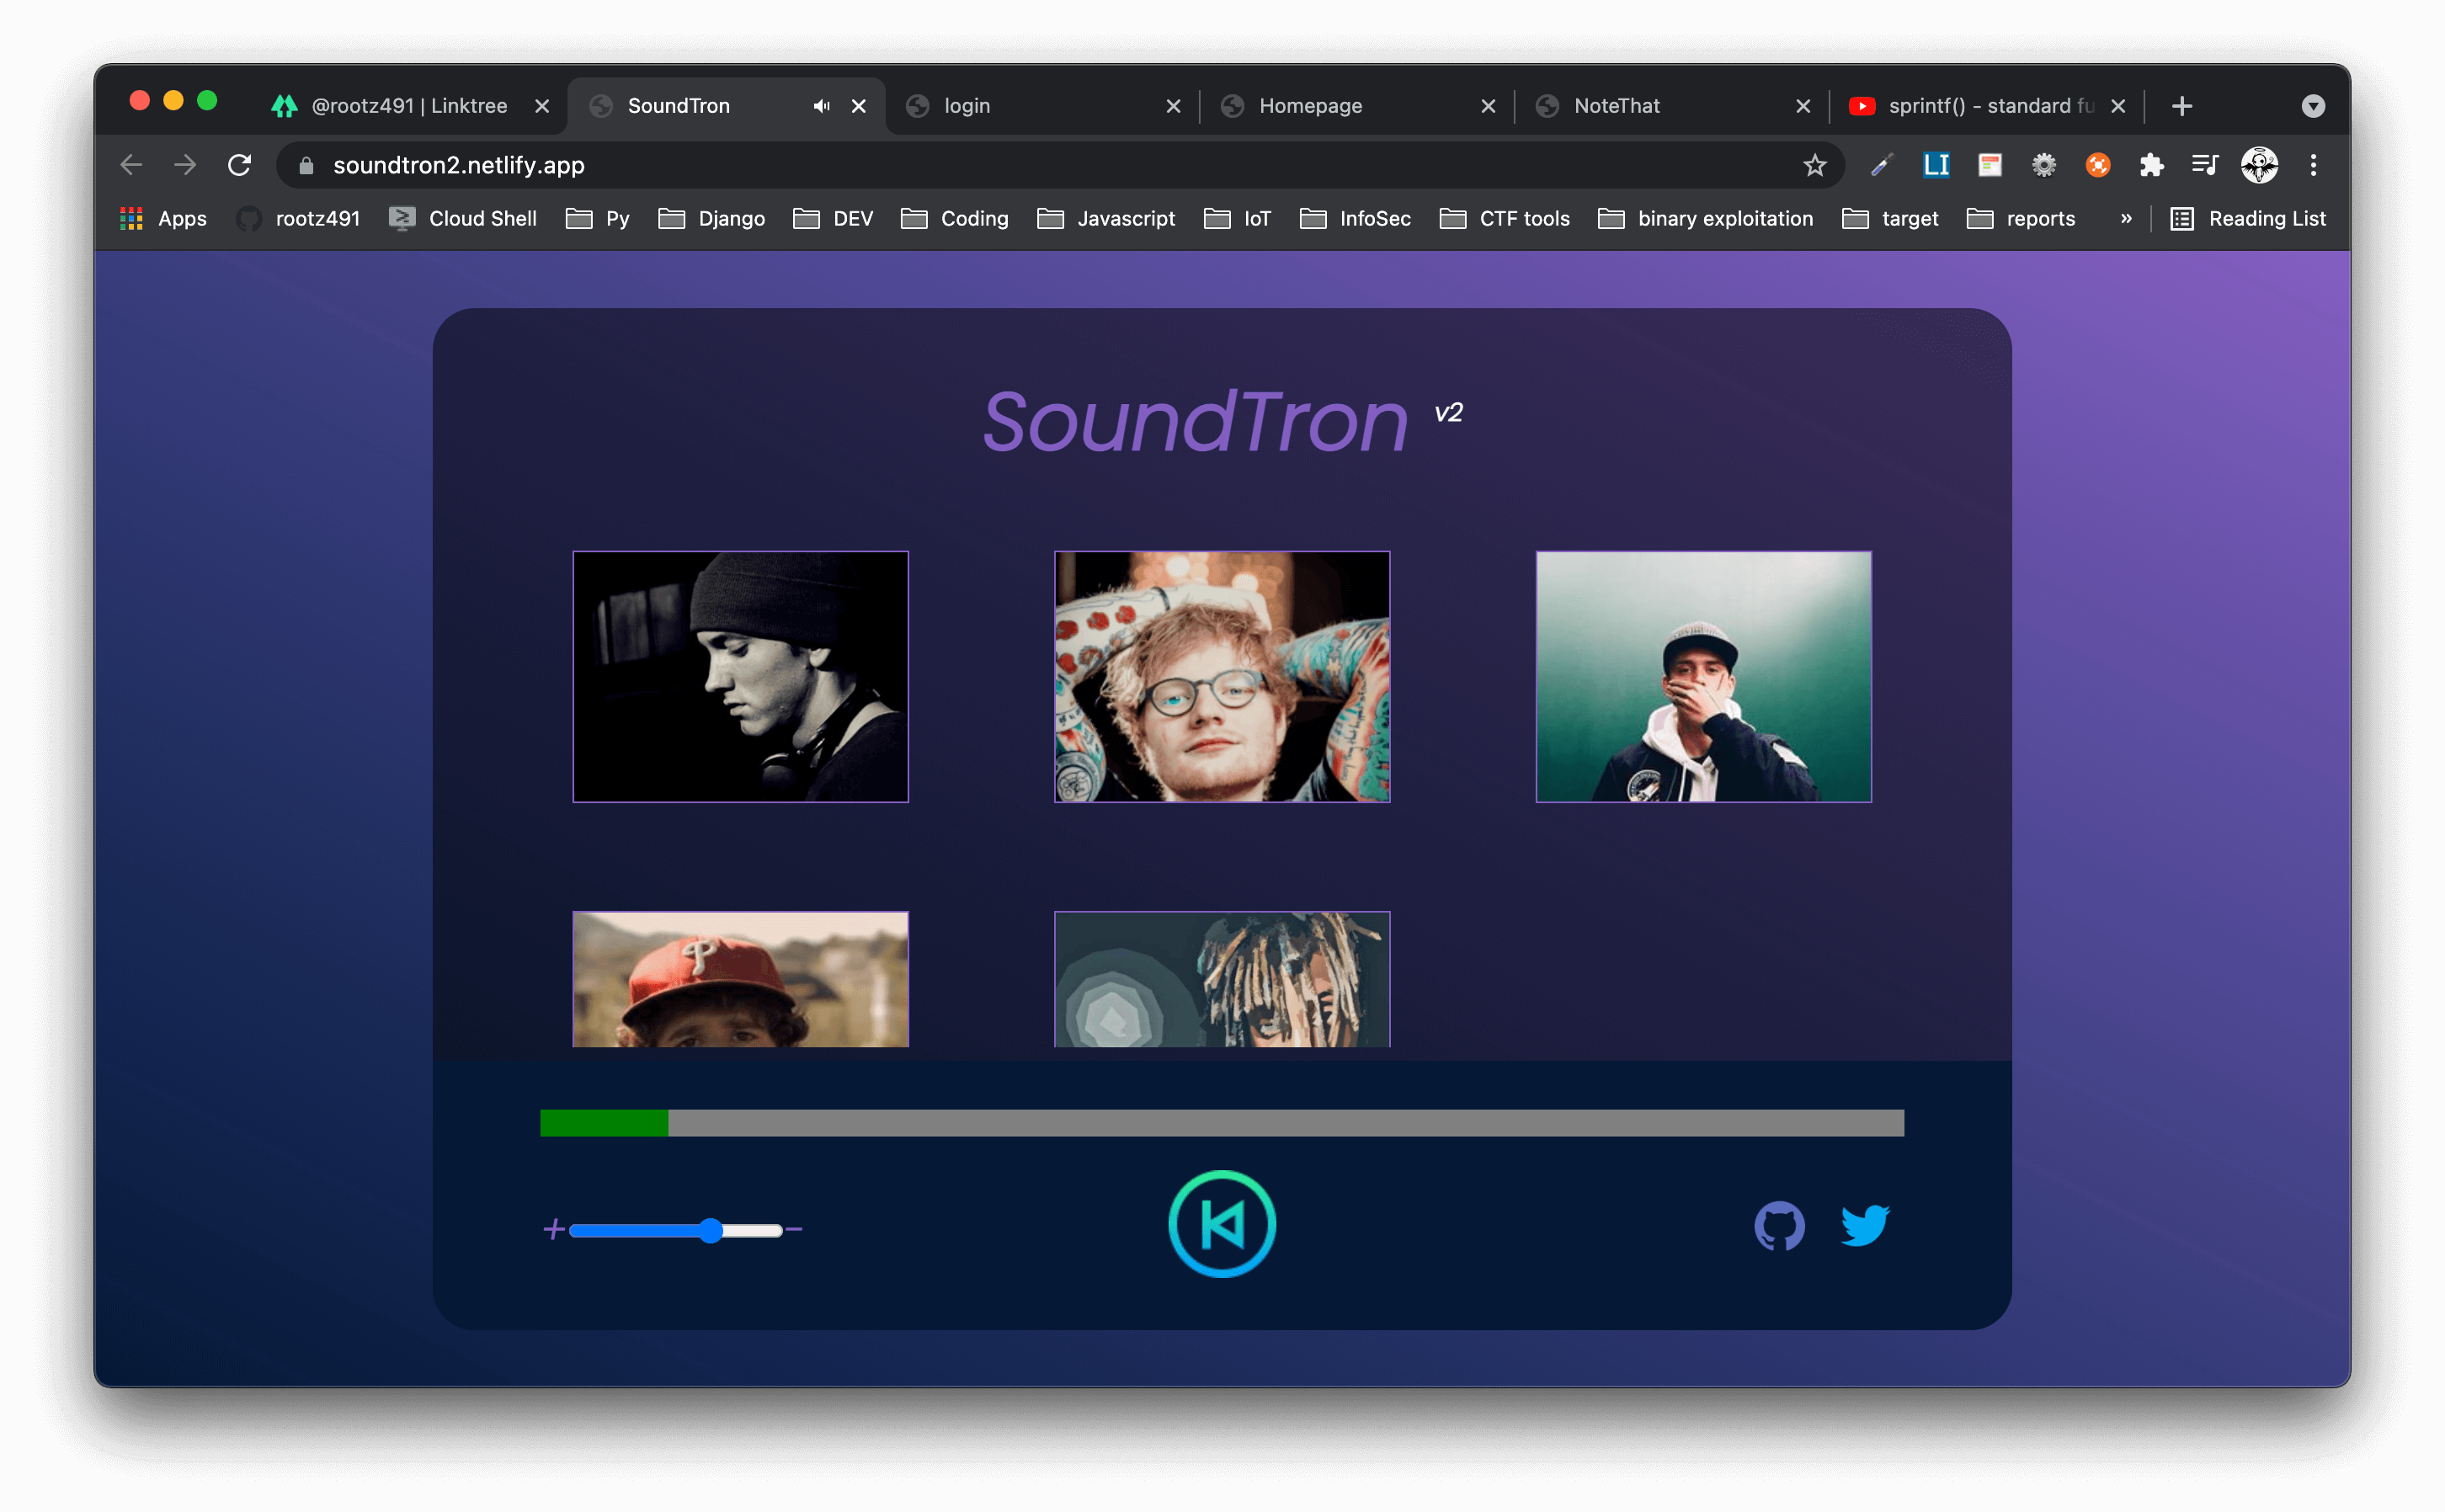Image resolution: width=2445 pixels, height=1512 pixels.
Task: Expand the Javascript bookmarks folder
Action: point(1105,218)
